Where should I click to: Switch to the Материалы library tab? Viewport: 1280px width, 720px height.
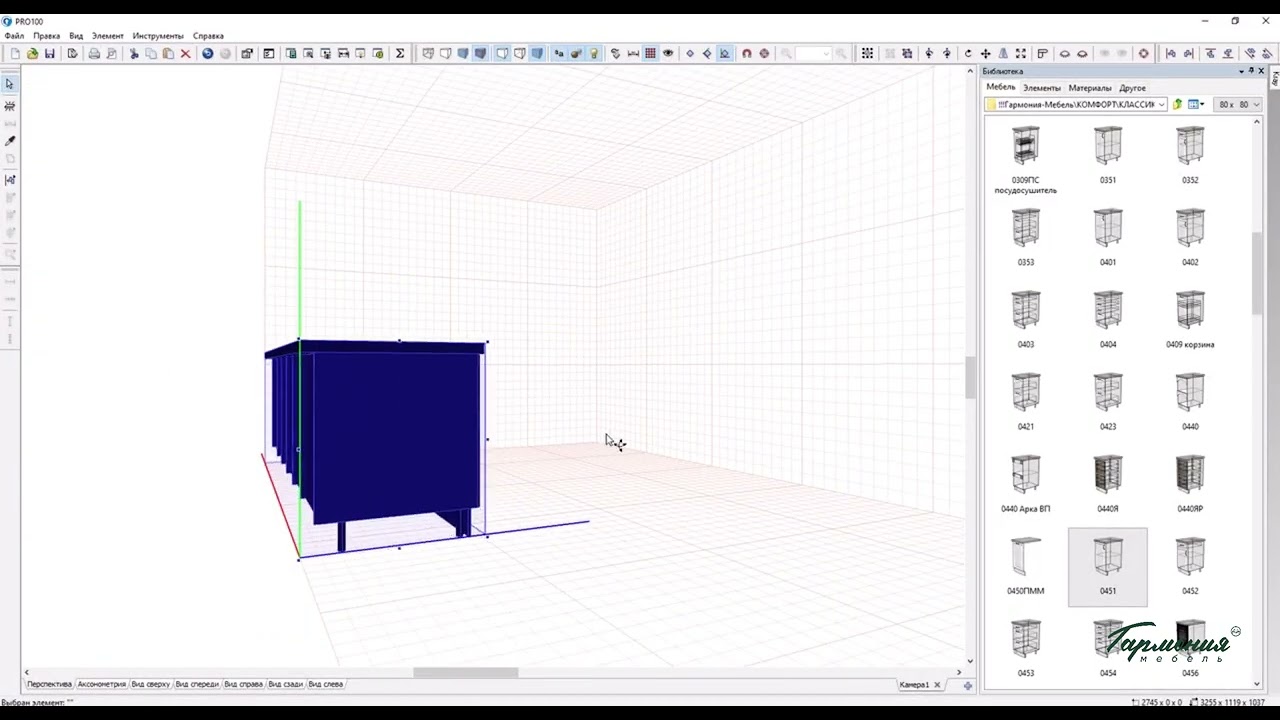[1090, 88]
